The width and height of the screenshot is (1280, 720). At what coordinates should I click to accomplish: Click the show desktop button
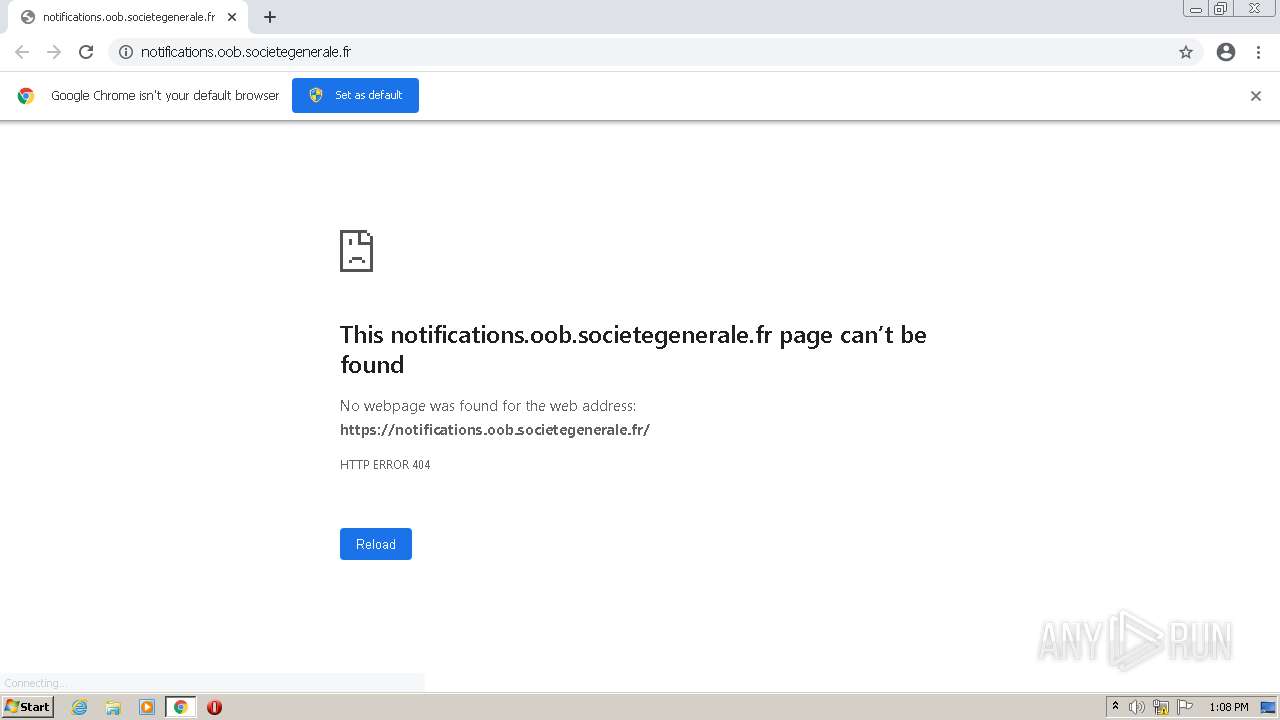point(1268,707)
